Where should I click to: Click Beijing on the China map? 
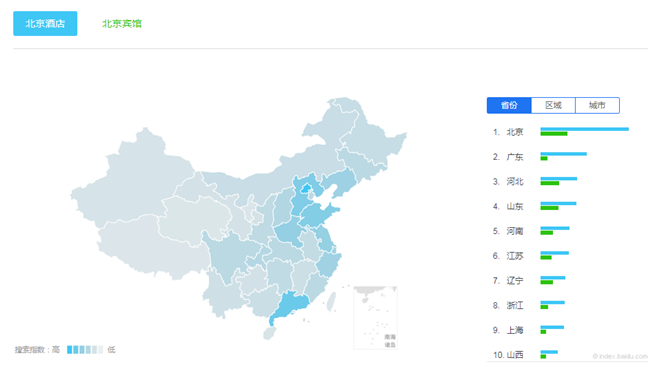click(x=306, y=189)
